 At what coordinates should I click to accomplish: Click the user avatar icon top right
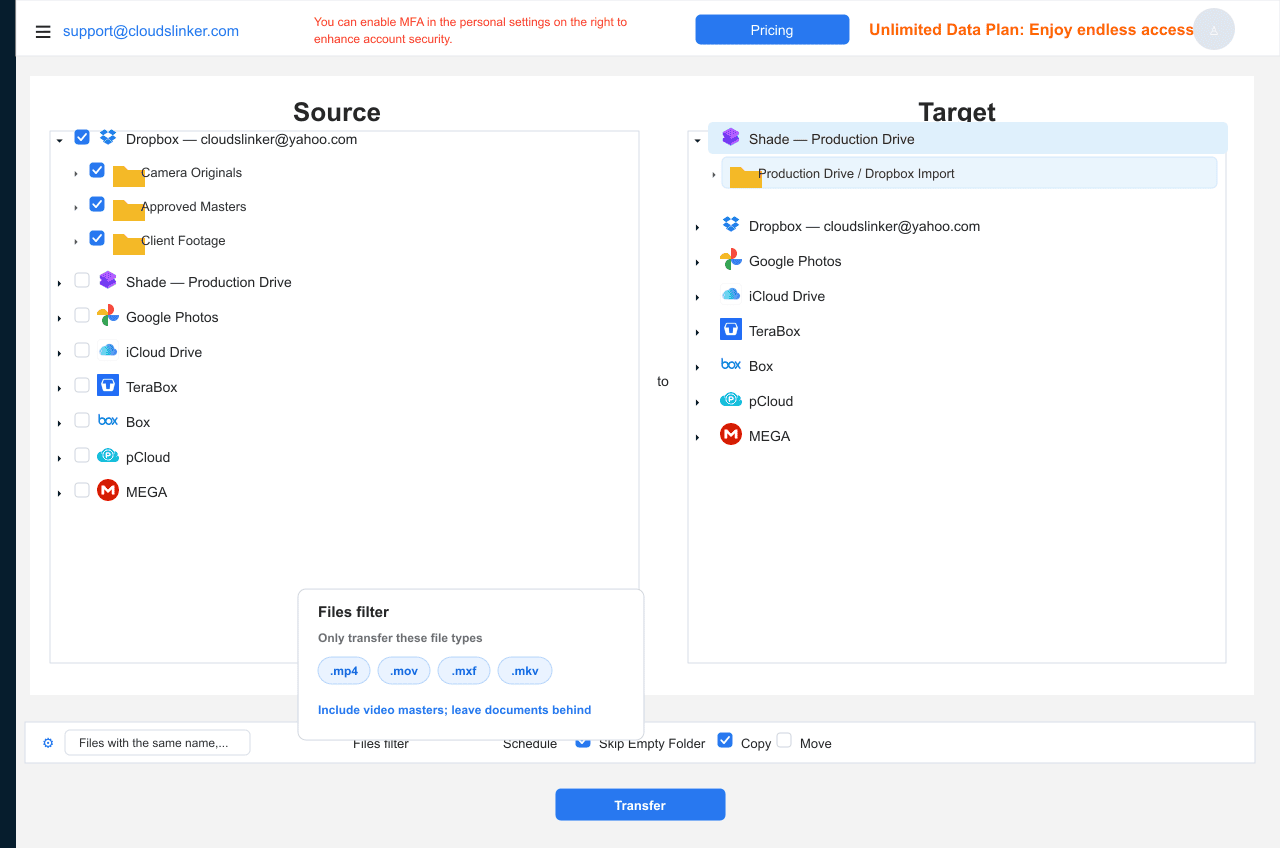[x=1214, y=30]
